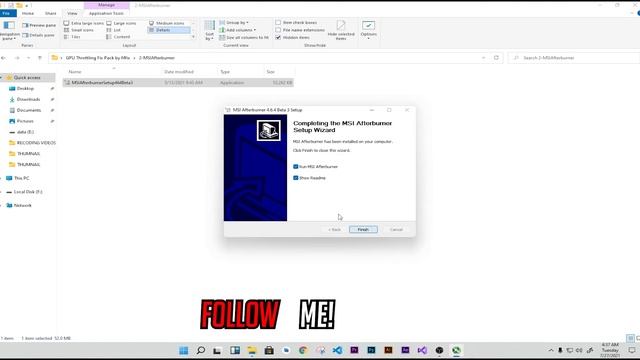
Task: Uncheck Run MSI Afterburner checkbox
Action: point(296,167)
